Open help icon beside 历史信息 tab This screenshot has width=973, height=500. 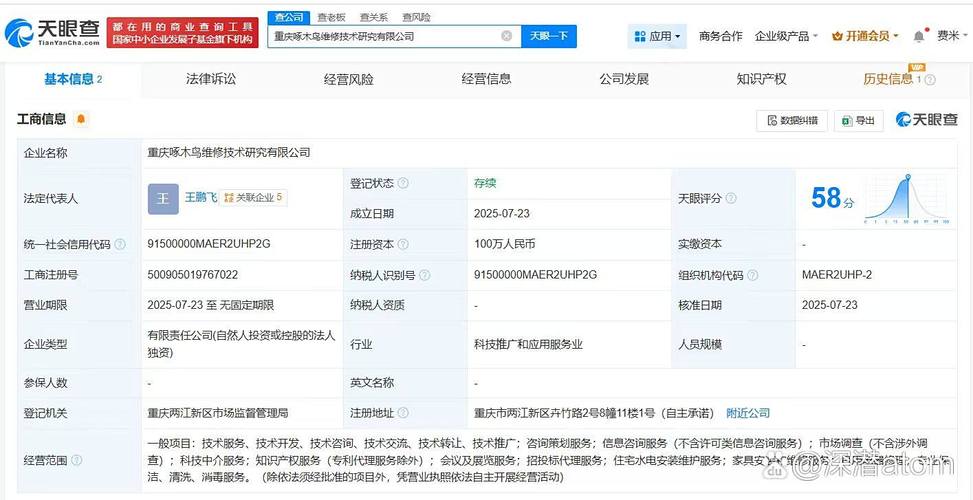coord(930,79)
